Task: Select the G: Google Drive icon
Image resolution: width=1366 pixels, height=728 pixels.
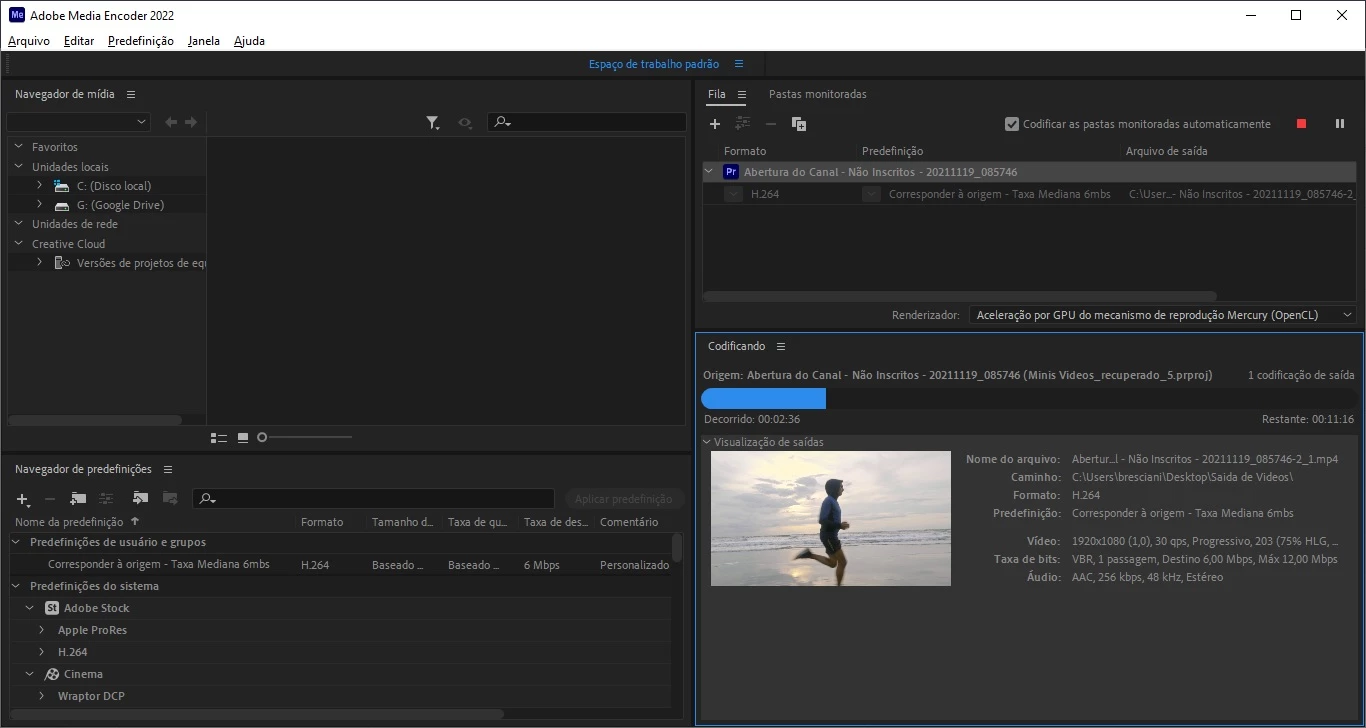Action: 62,205
